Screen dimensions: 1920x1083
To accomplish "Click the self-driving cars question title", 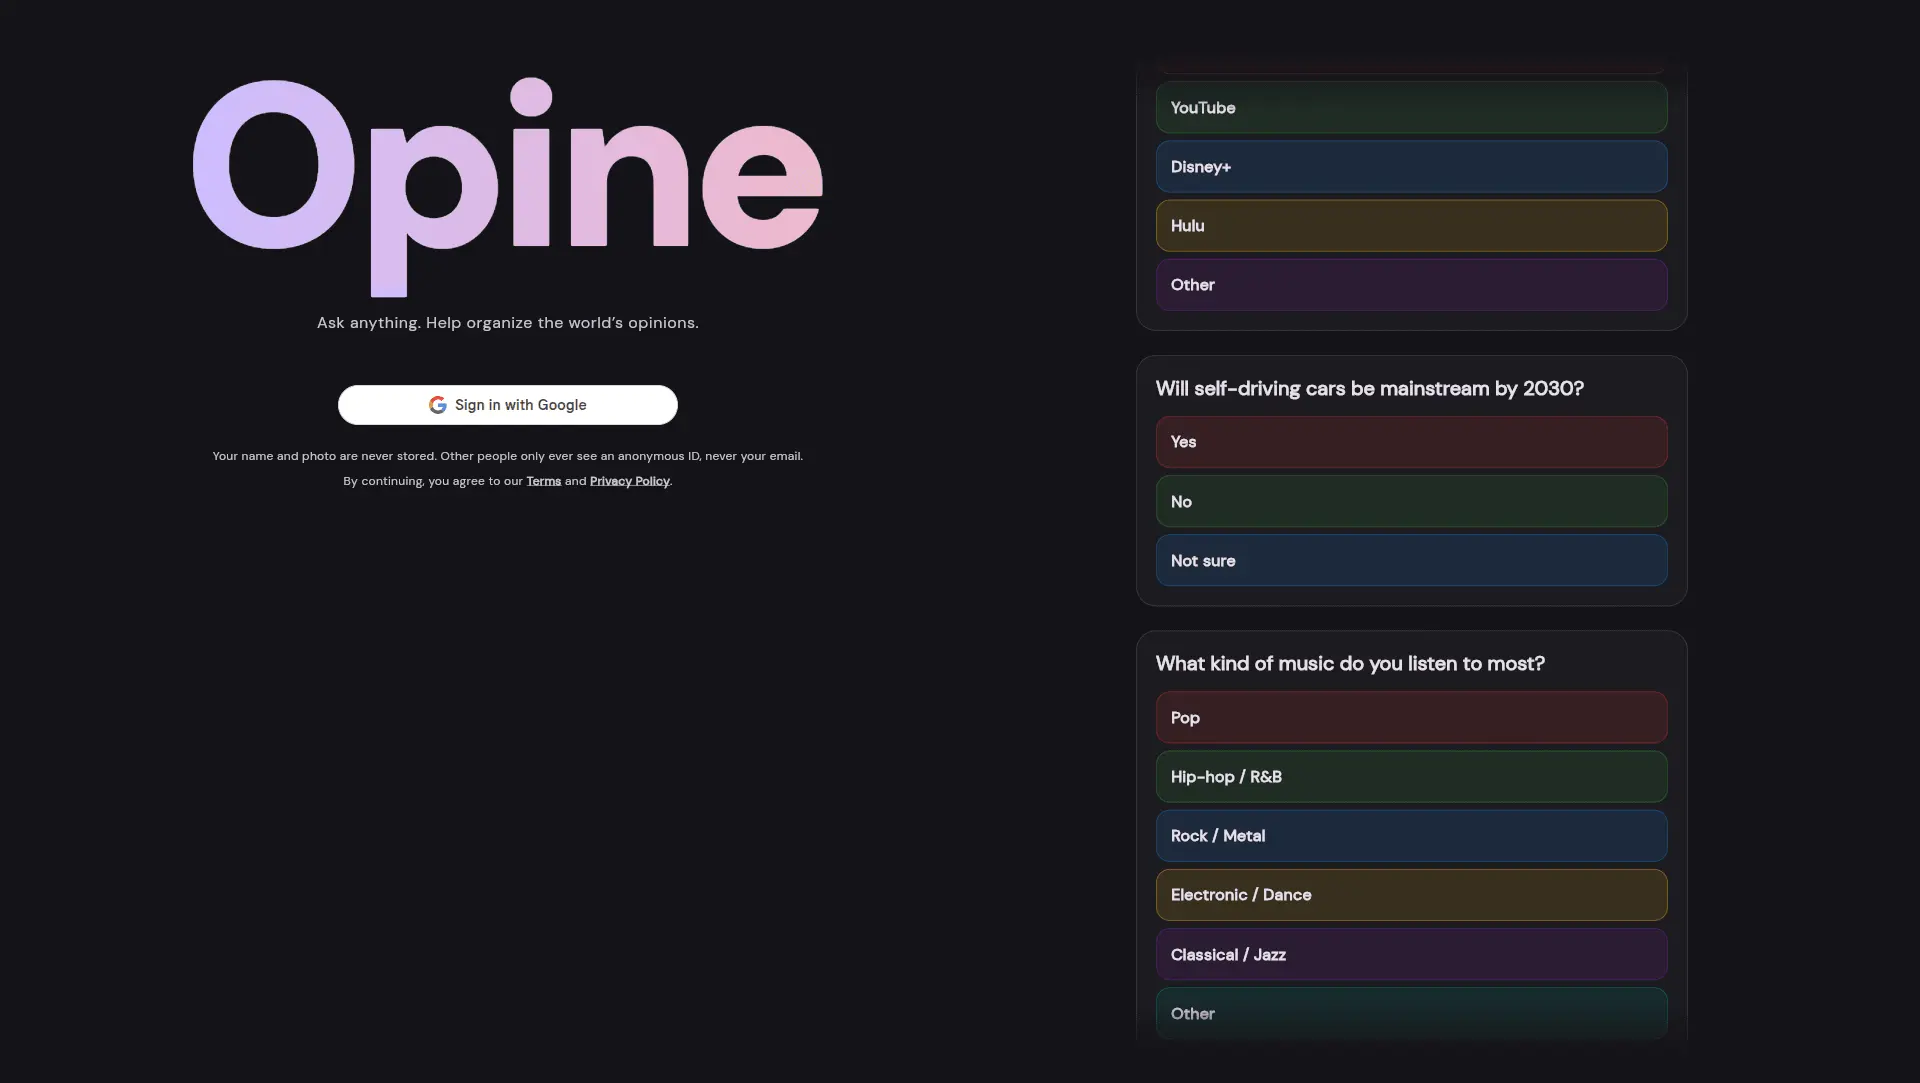I will [x=1369, y=388].
